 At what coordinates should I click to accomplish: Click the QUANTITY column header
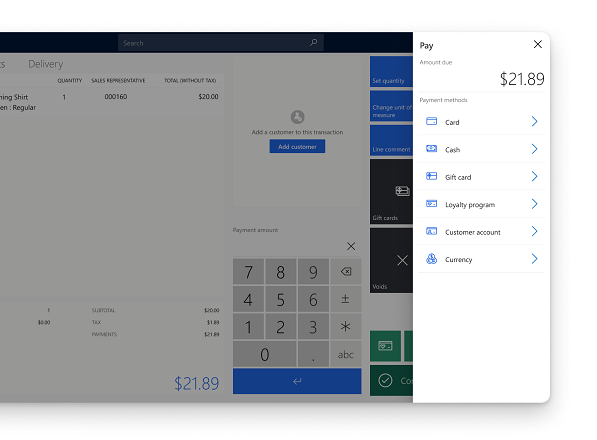pos(70,80)
